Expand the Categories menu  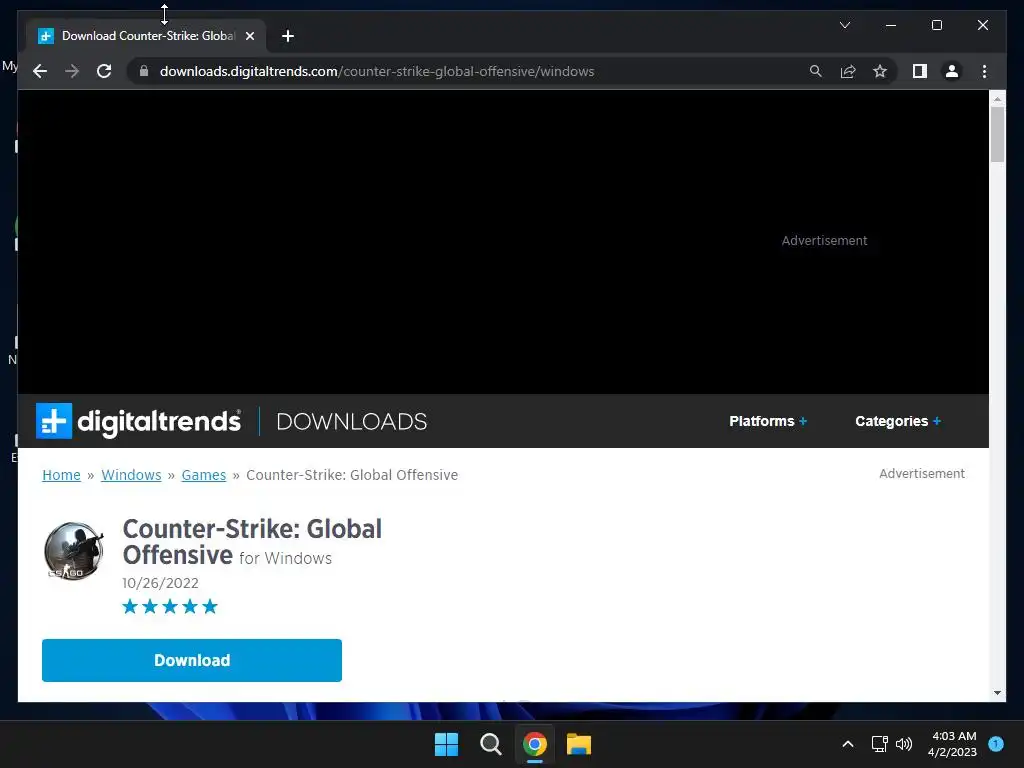898,421
